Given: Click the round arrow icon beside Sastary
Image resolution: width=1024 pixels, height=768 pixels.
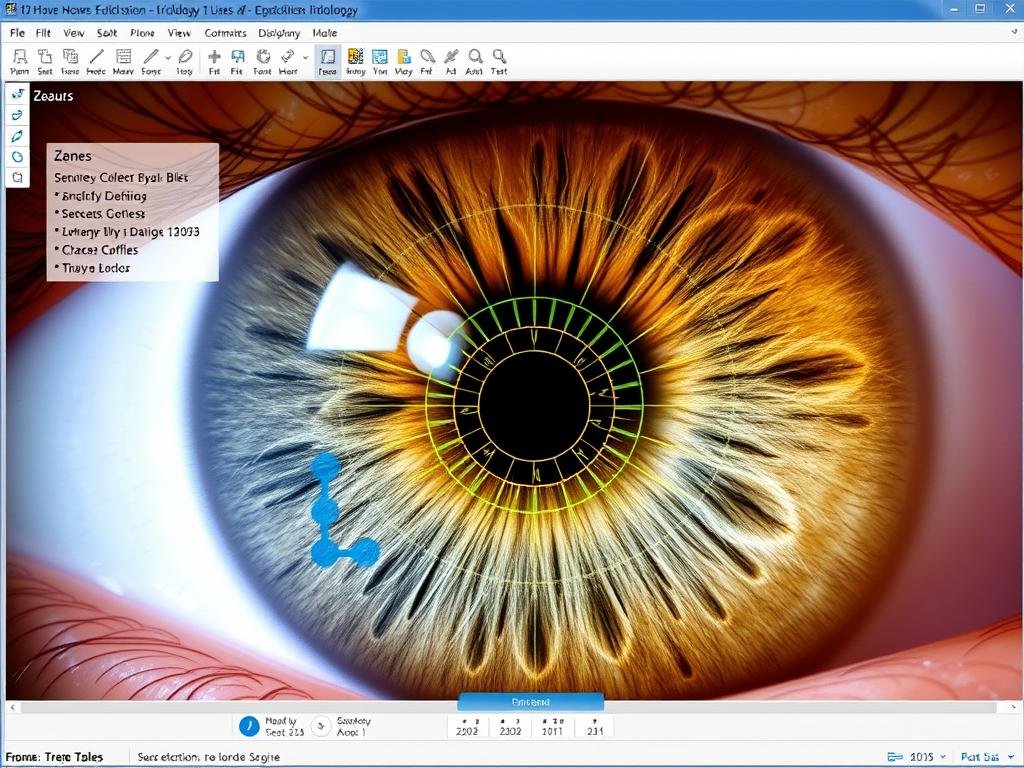Looking at the screenshot, I should 321,726.
